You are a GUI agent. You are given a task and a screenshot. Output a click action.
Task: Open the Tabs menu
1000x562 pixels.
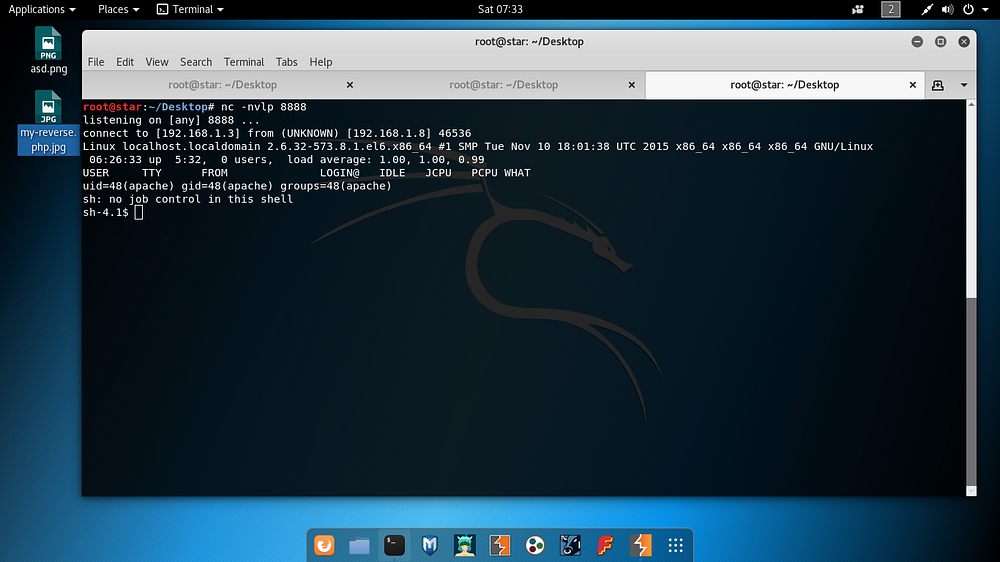pos(286,62)
